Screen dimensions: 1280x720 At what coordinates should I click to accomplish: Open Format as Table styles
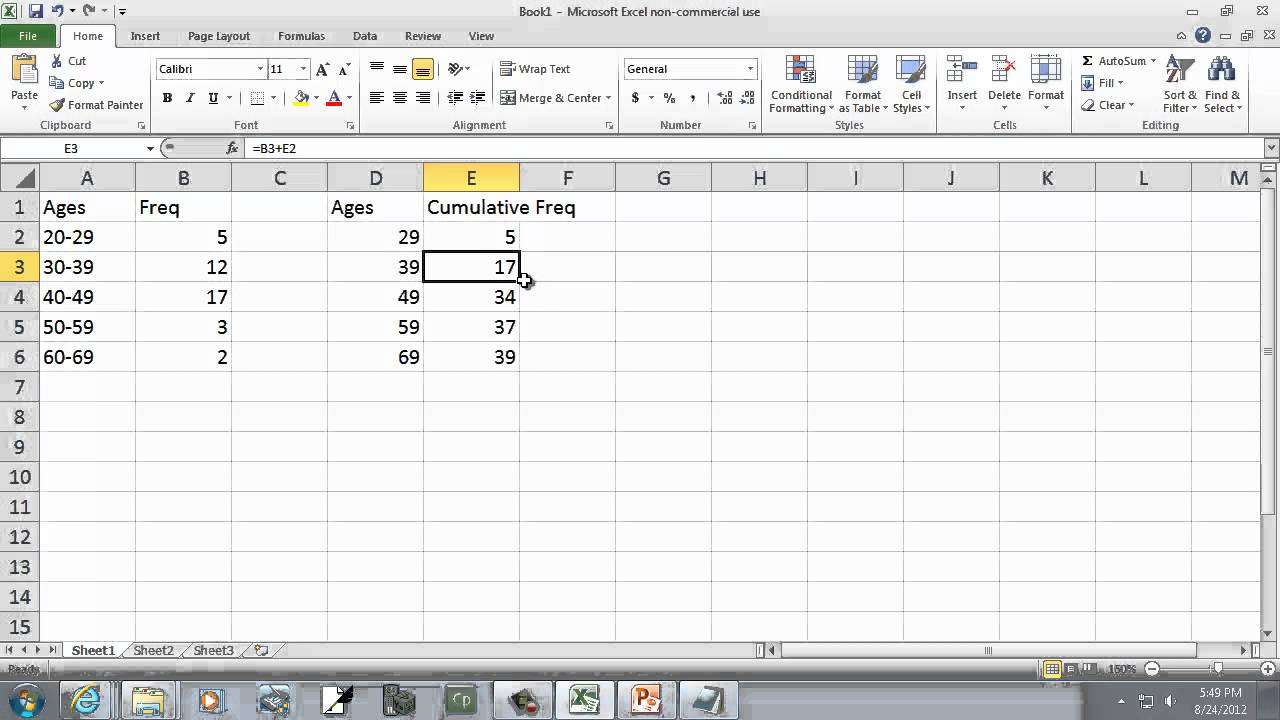860,86
